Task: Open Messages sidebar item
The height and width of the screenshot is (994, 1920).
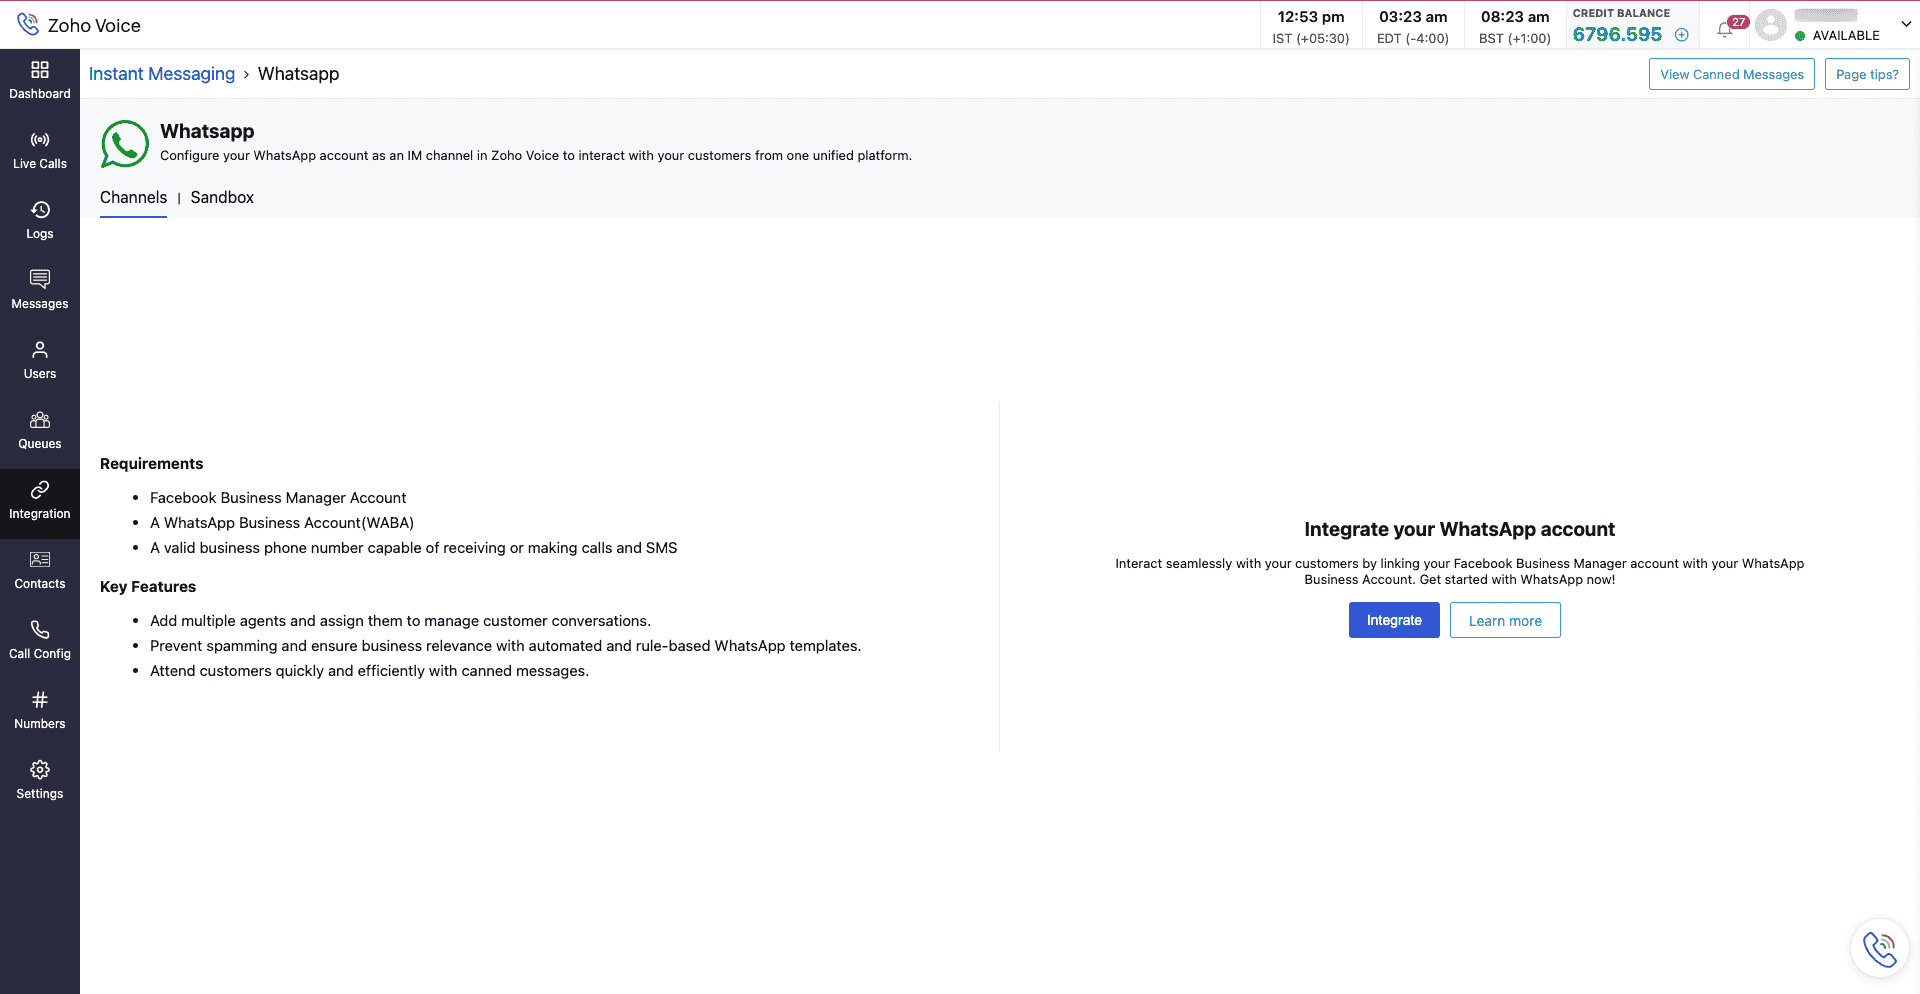Action: point(40,290)
